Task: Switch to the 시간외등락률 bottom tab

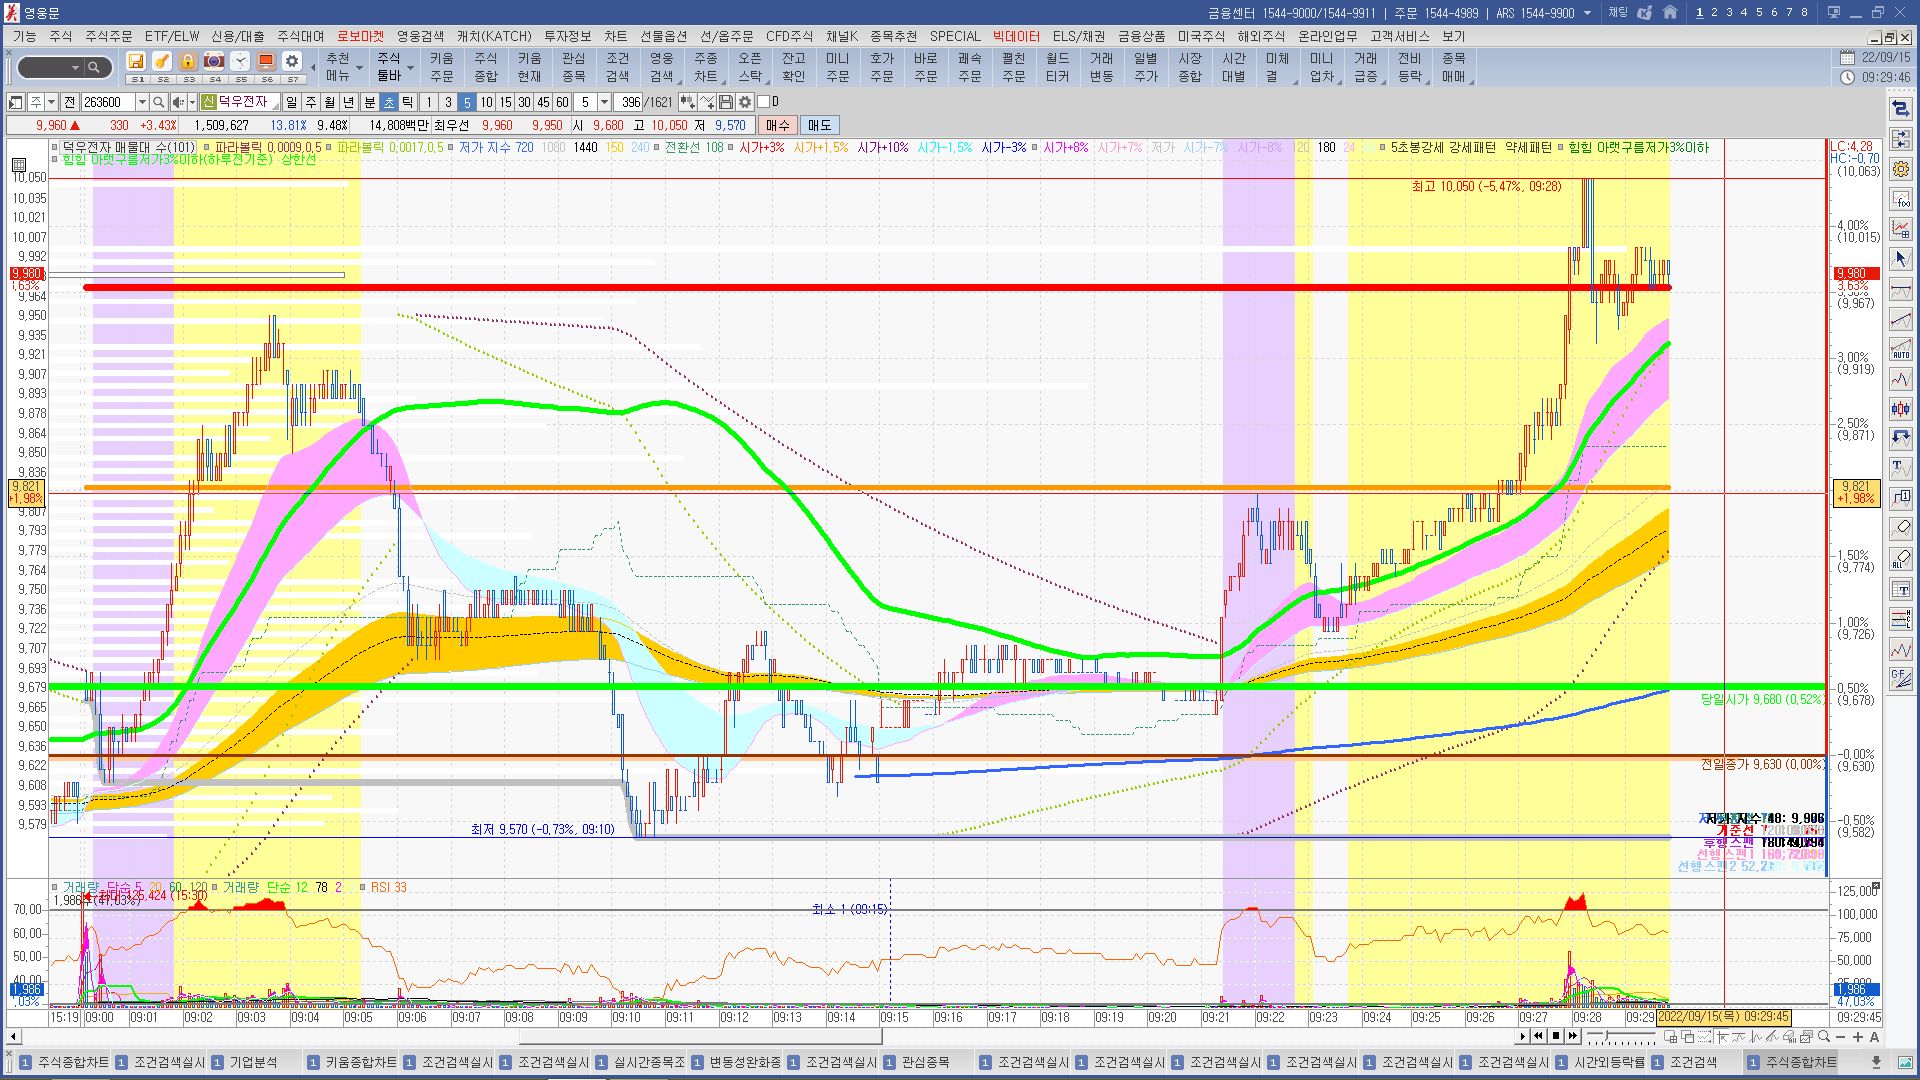Action: pos(1609,1062)
